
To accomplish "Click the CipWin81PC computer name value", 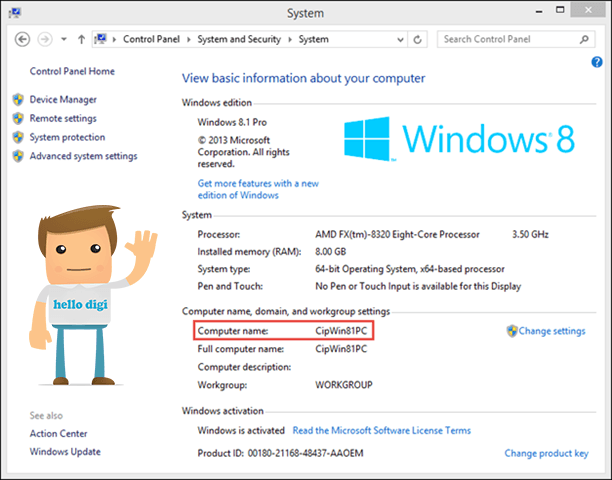I will pos(341,331).
